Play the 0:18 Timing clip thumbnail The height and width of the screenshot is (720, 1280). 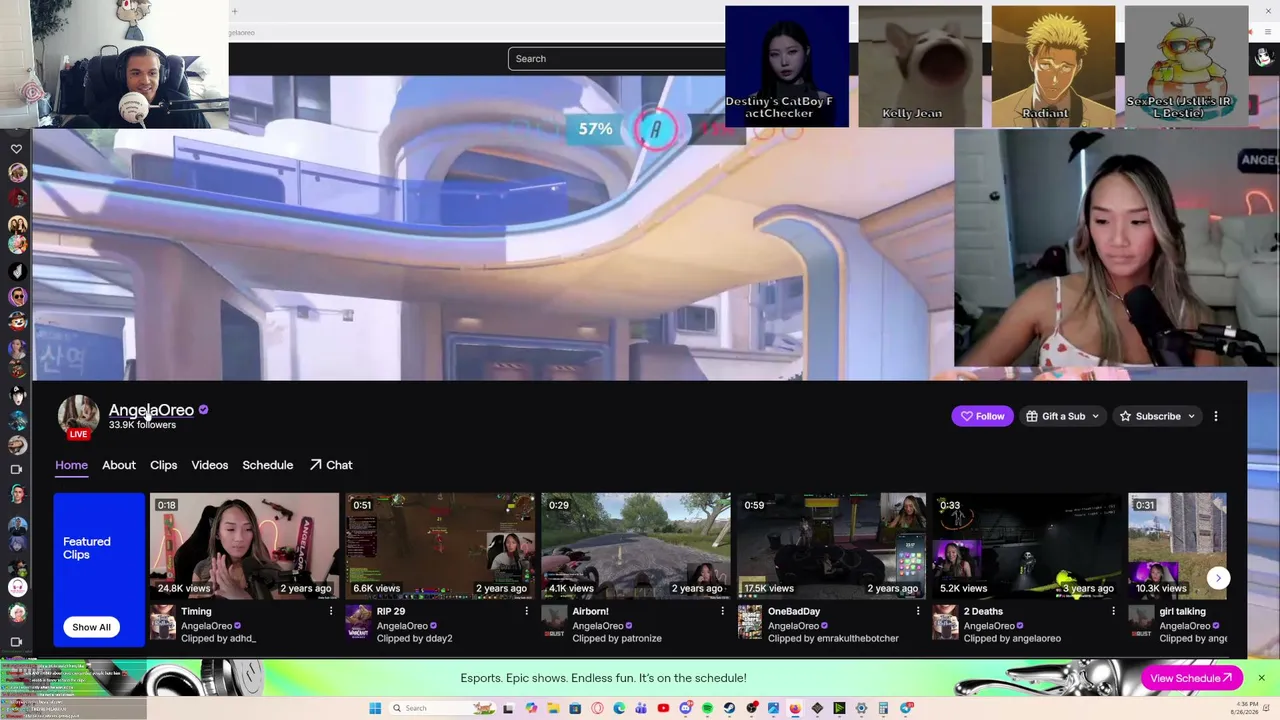[244, 546]
